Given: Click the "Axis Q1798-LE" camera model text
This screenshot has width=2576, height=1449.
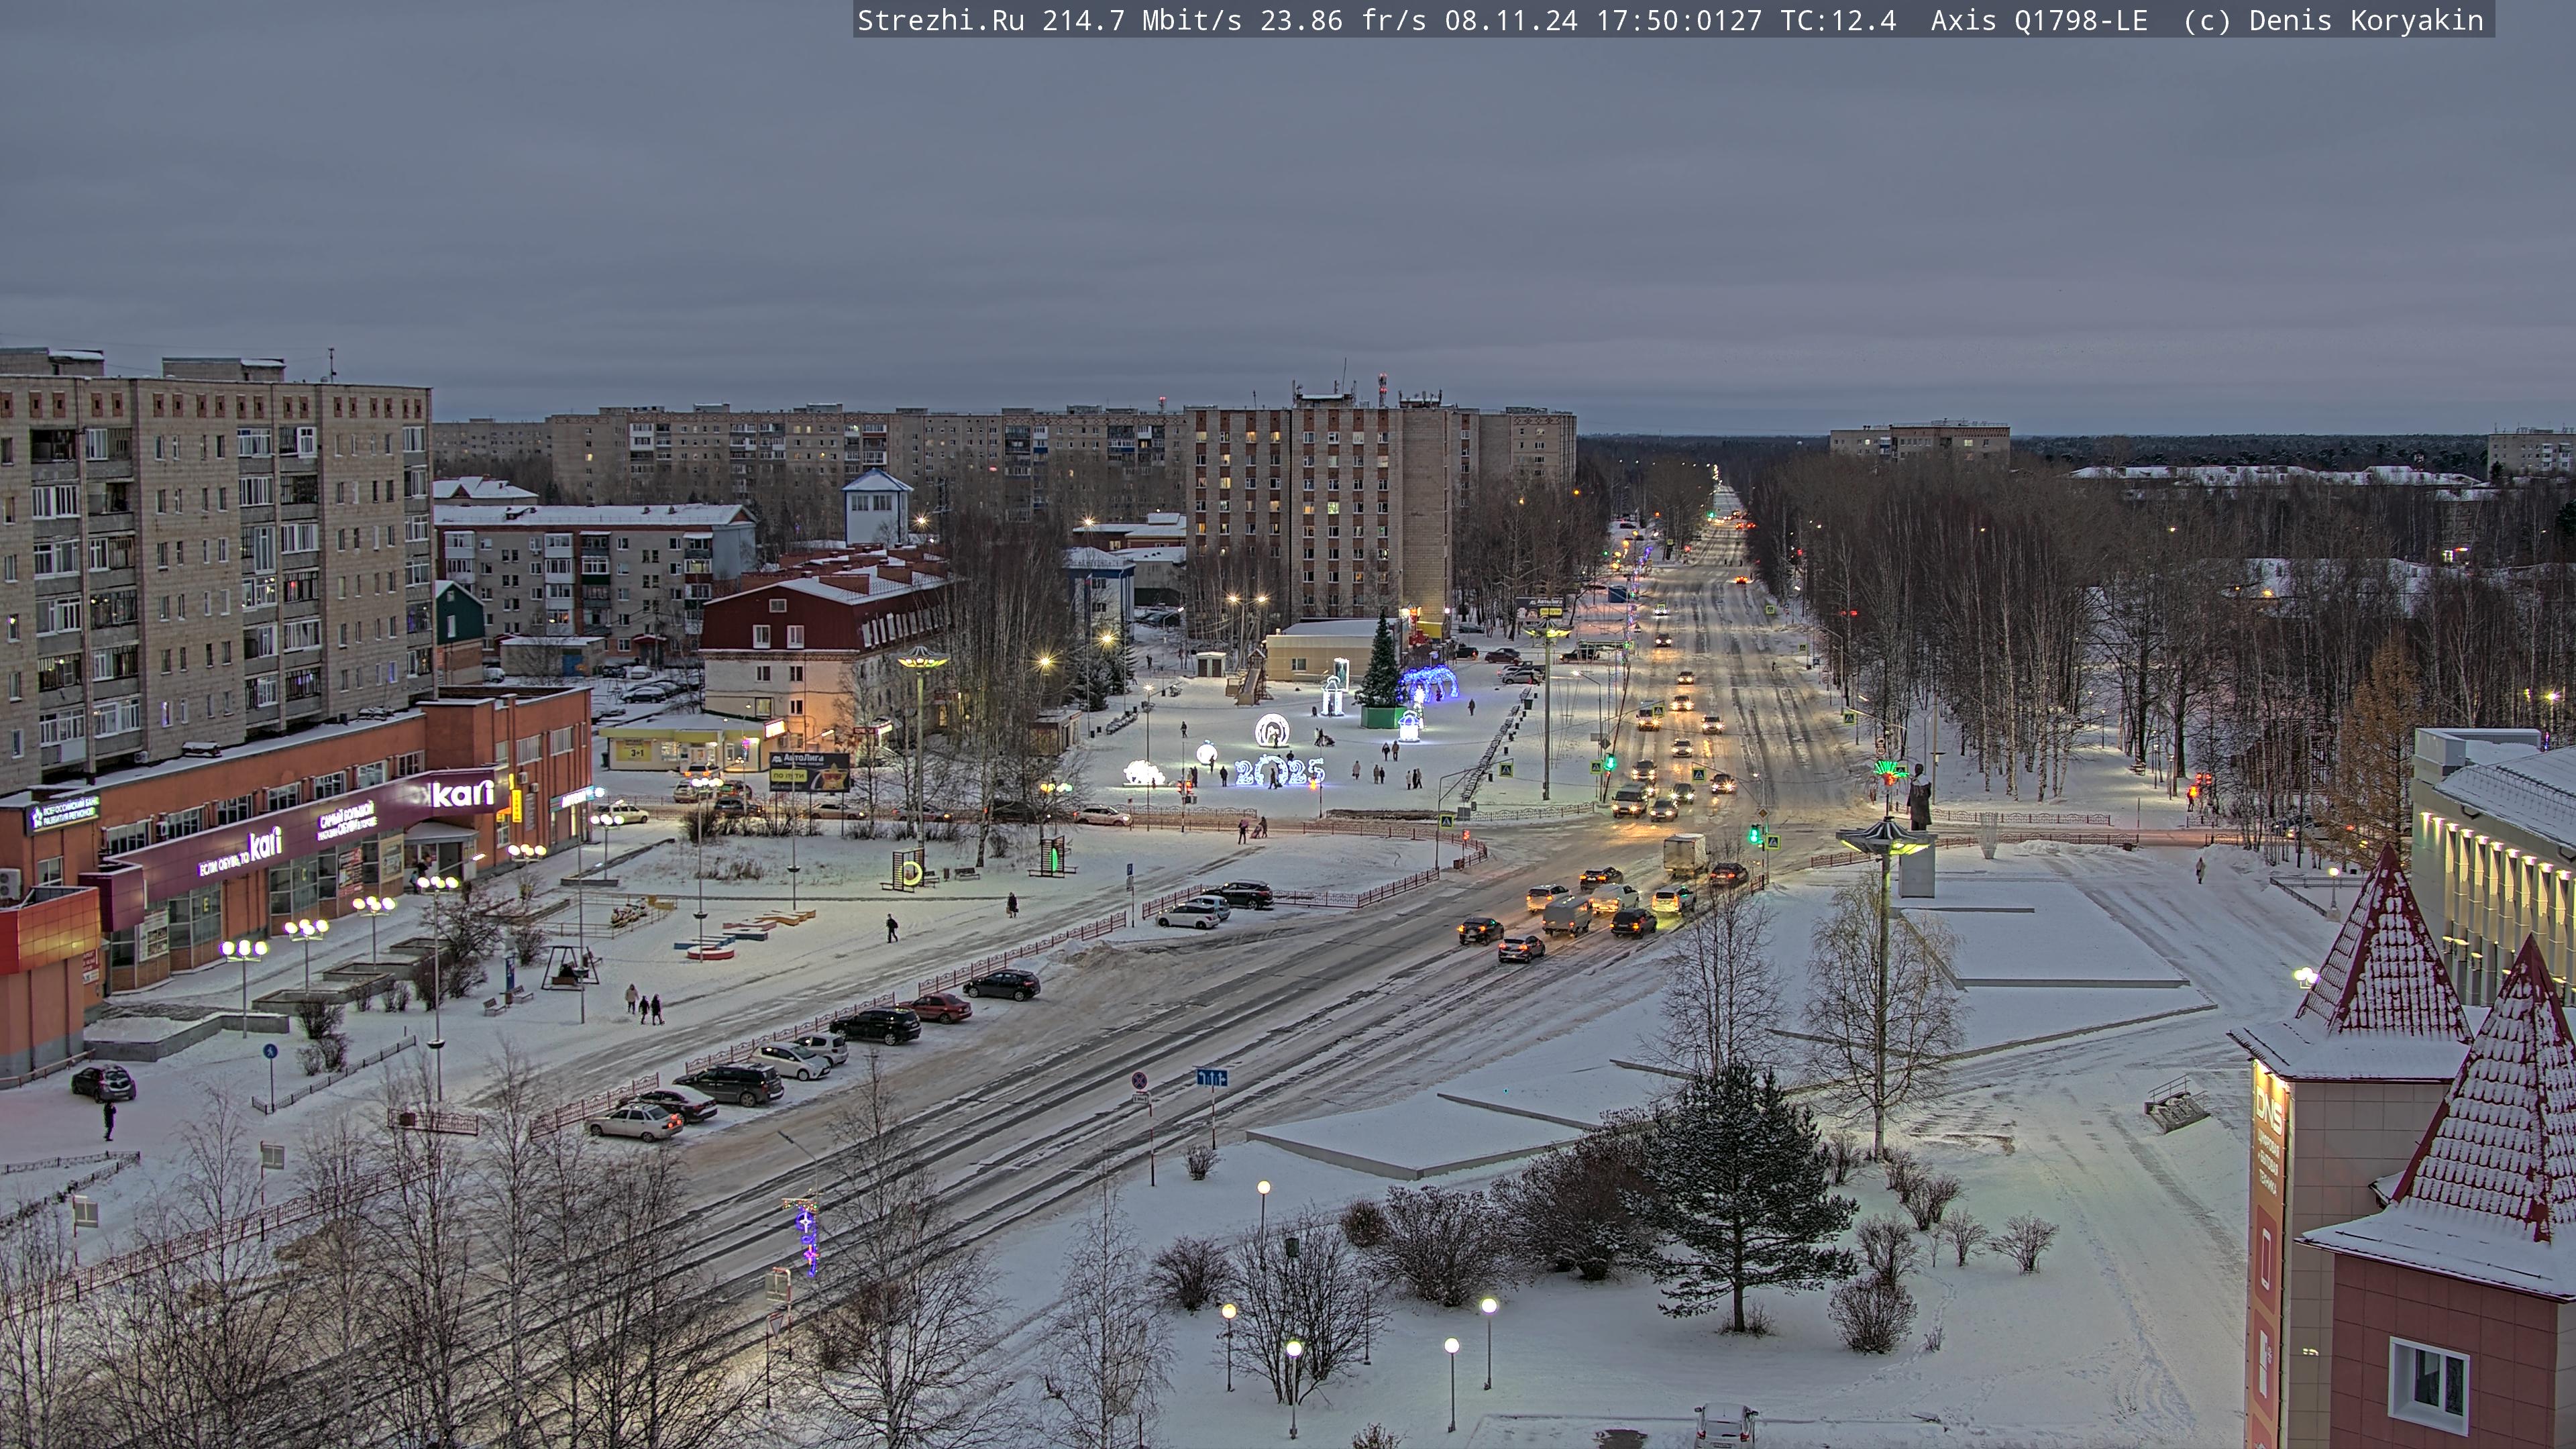Looking at the screenshot, I should 2039,21.
